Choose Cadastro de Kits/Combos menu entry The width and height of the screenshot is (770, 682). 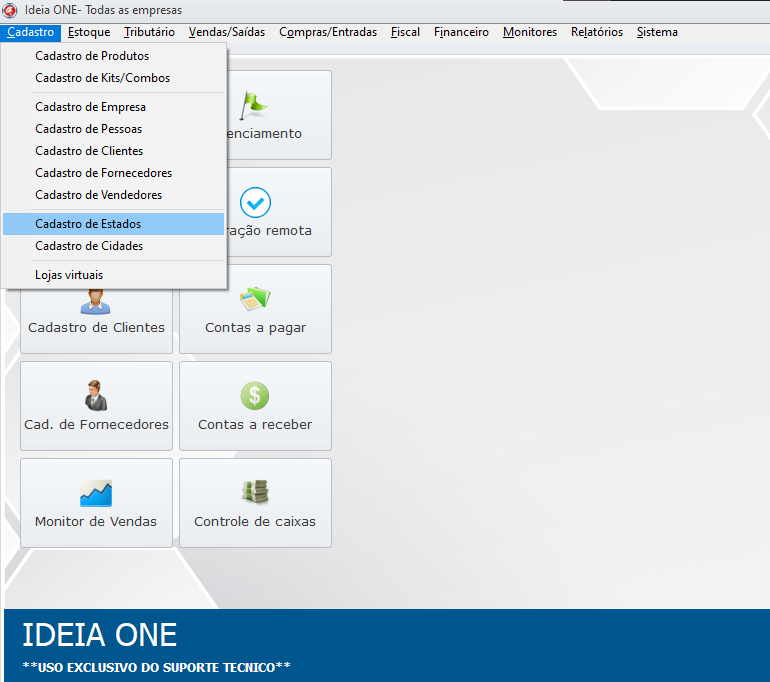coord(102,78)
